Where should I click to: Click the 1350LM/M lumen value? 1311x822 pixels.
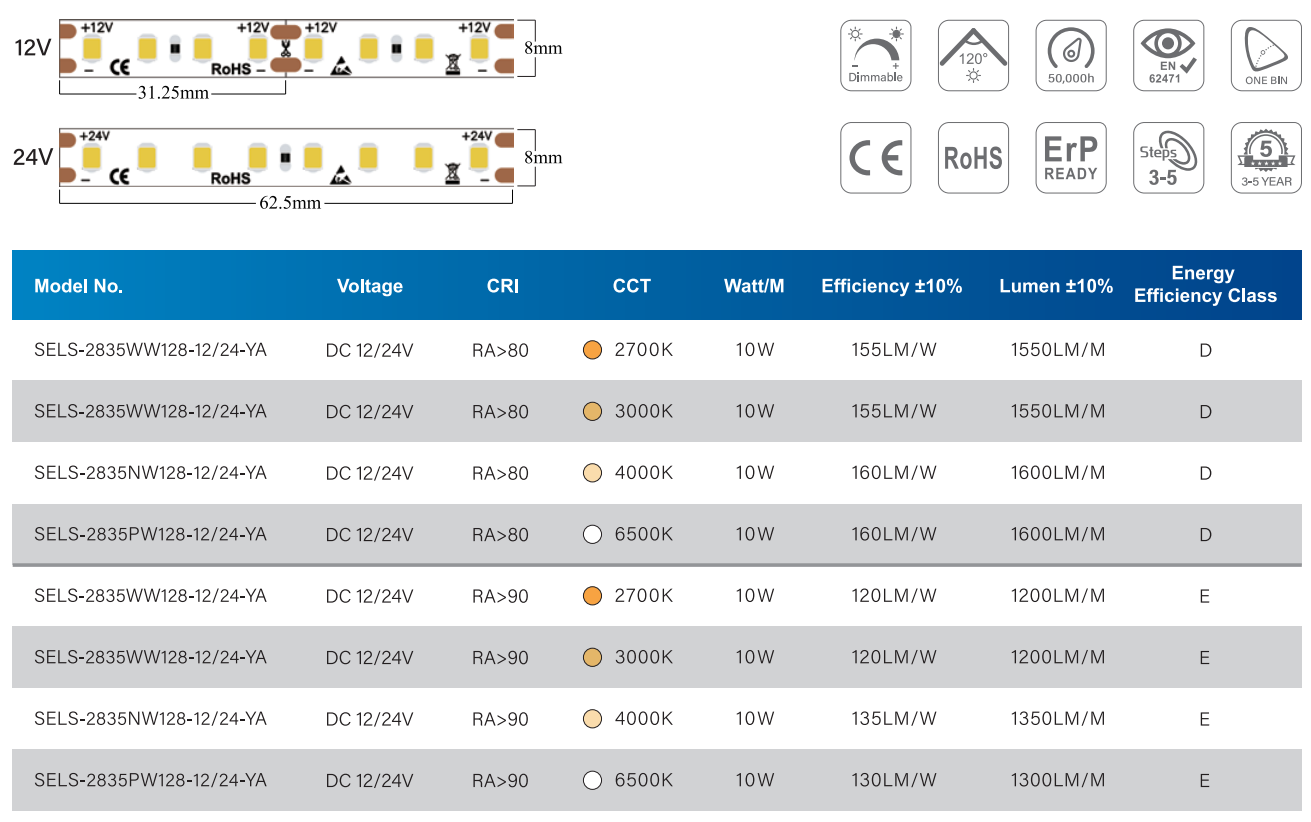pyautogui.click(x=1057, y=719)
